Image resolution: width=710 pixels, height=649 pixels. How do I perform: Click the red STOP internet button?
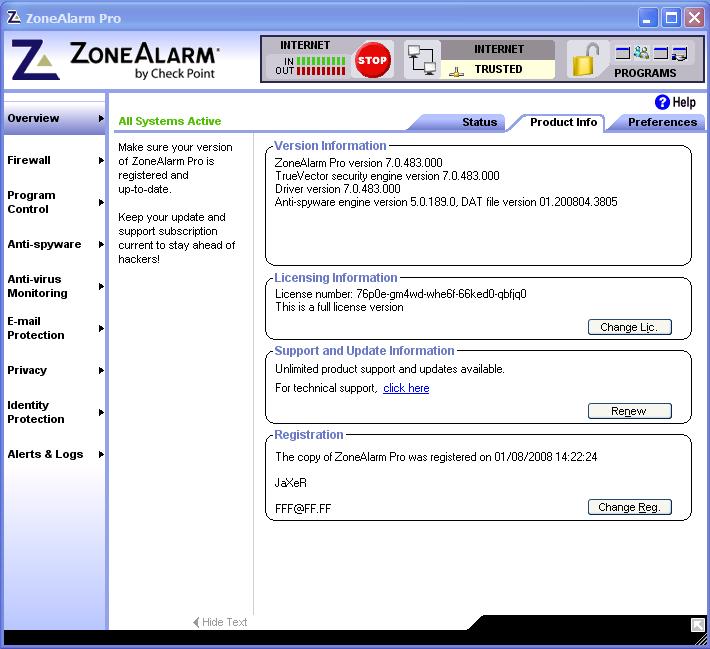372,60
